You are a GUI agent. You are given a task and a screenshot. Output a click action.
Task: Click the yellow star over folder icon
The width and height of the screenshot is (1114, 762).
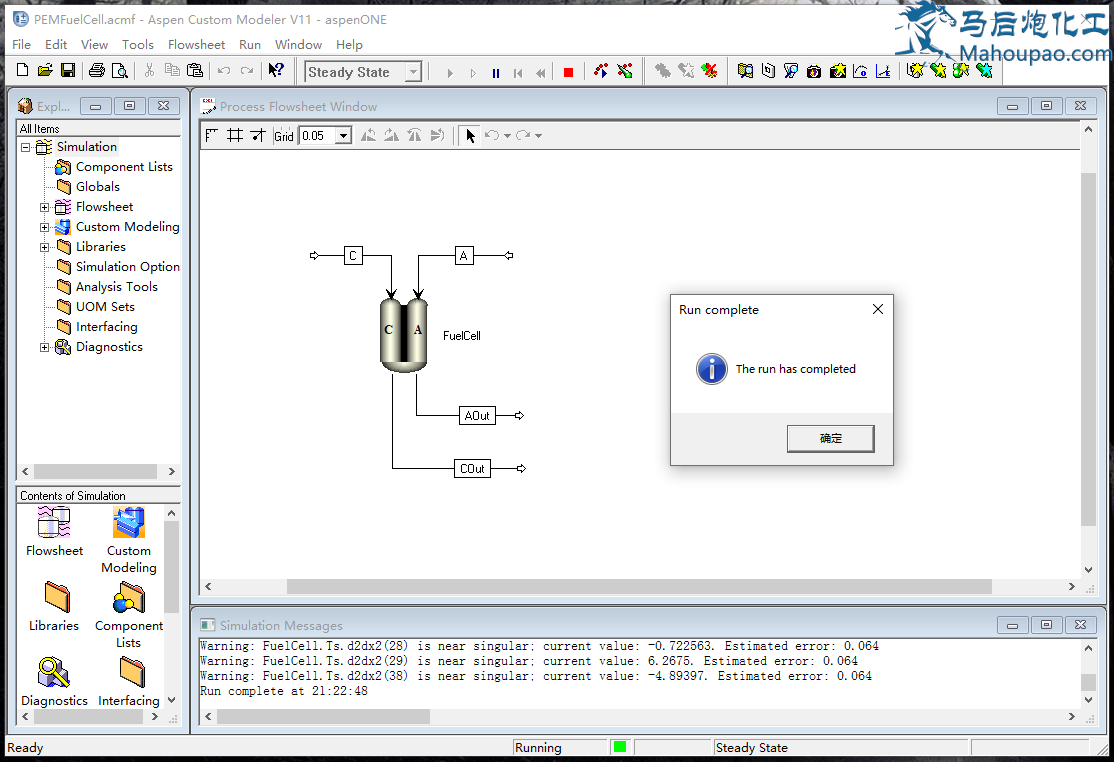point(838,70)
